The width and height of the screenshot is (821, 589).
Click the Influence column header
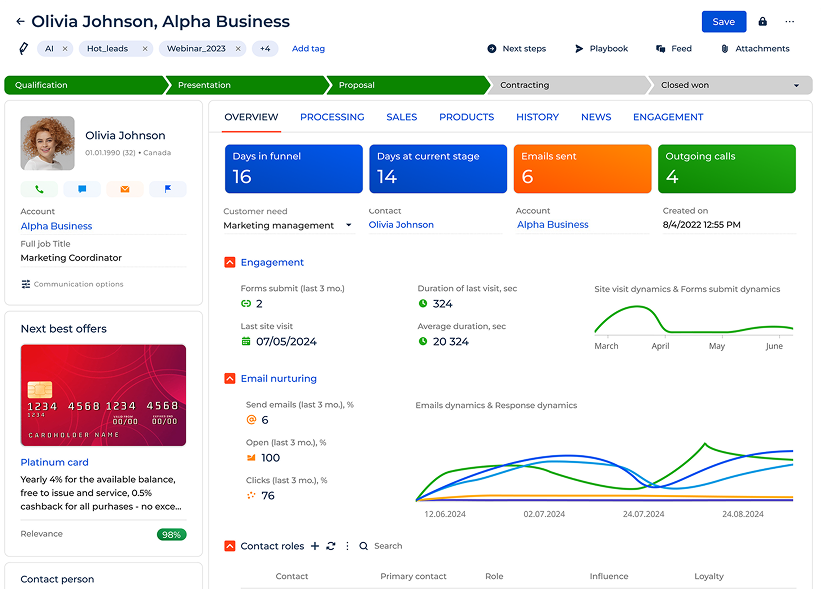(609, 576)
